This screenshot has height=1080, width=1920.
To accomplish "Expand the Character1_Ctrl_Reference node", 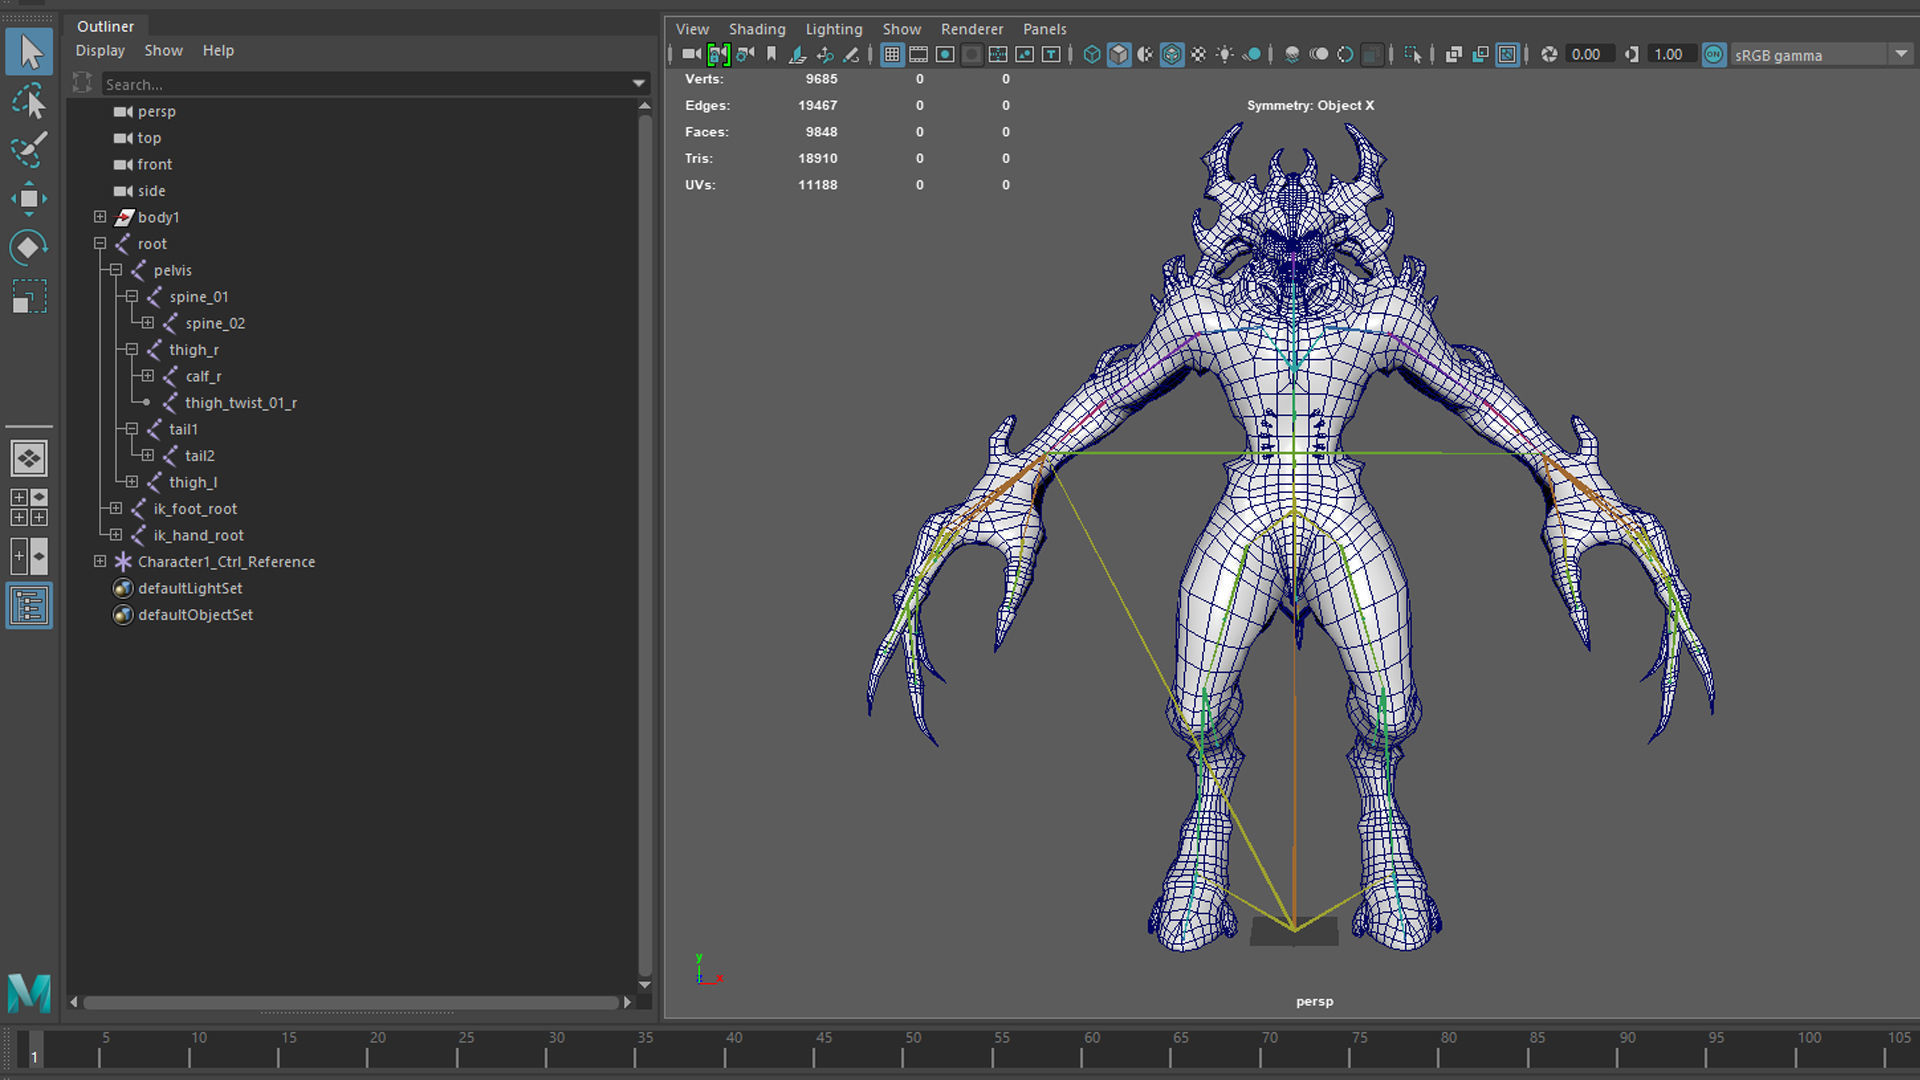I will tap(100, 562).
